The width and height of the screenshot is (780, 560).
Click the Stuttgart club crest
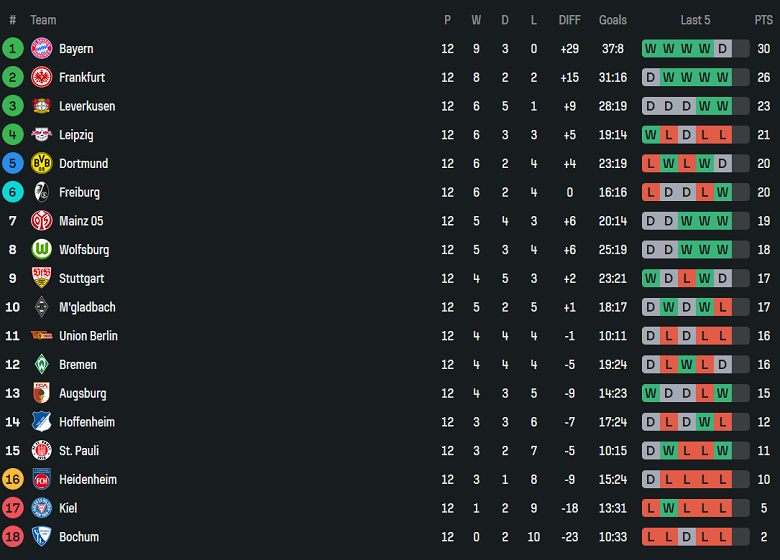click(42, 279)
